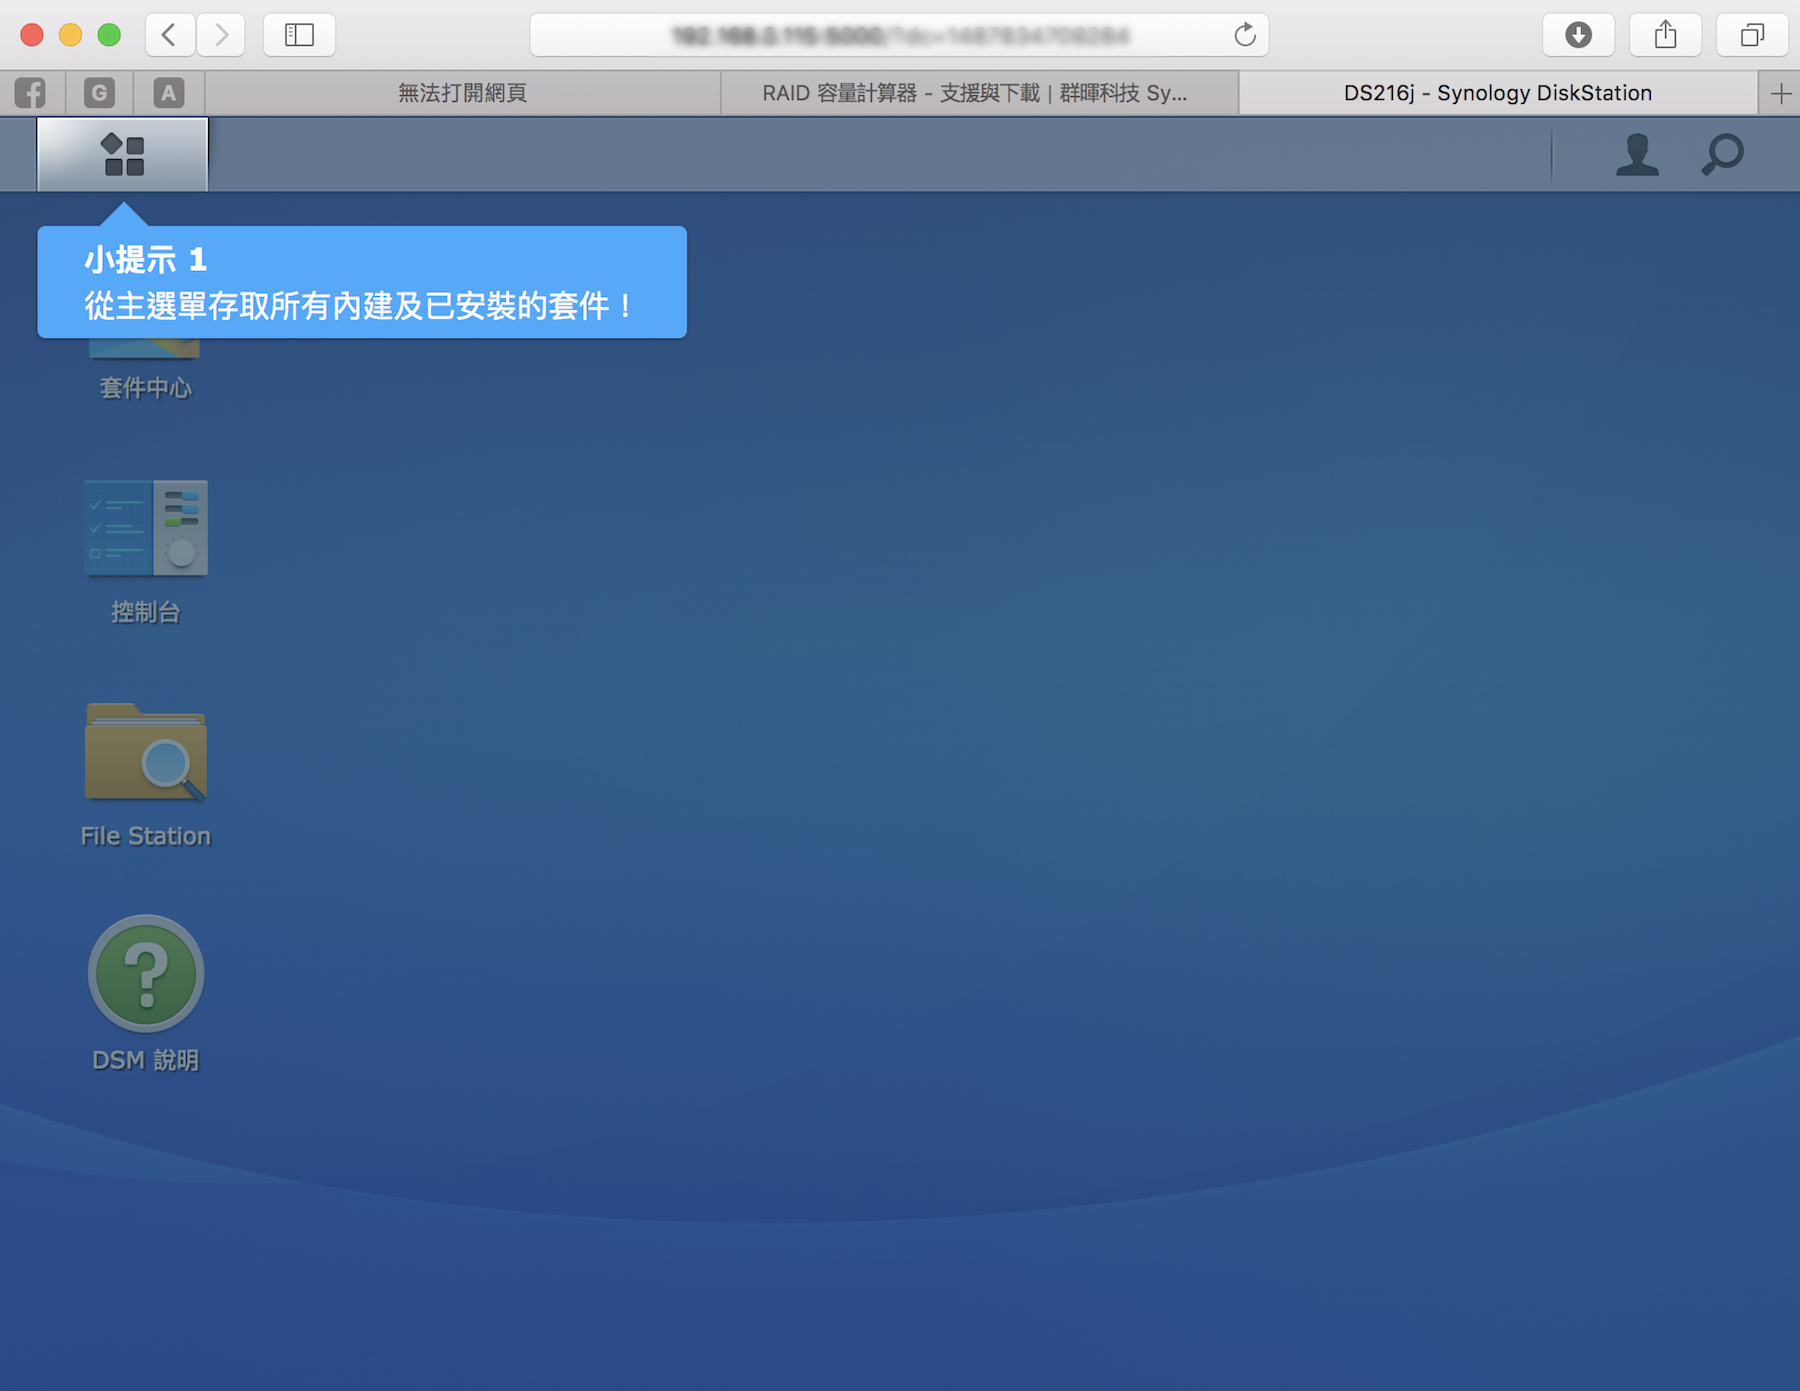Go forward to the next page
Image resolution: width=1800 pixels, height=1391 pixels.
tap(221, 35)
